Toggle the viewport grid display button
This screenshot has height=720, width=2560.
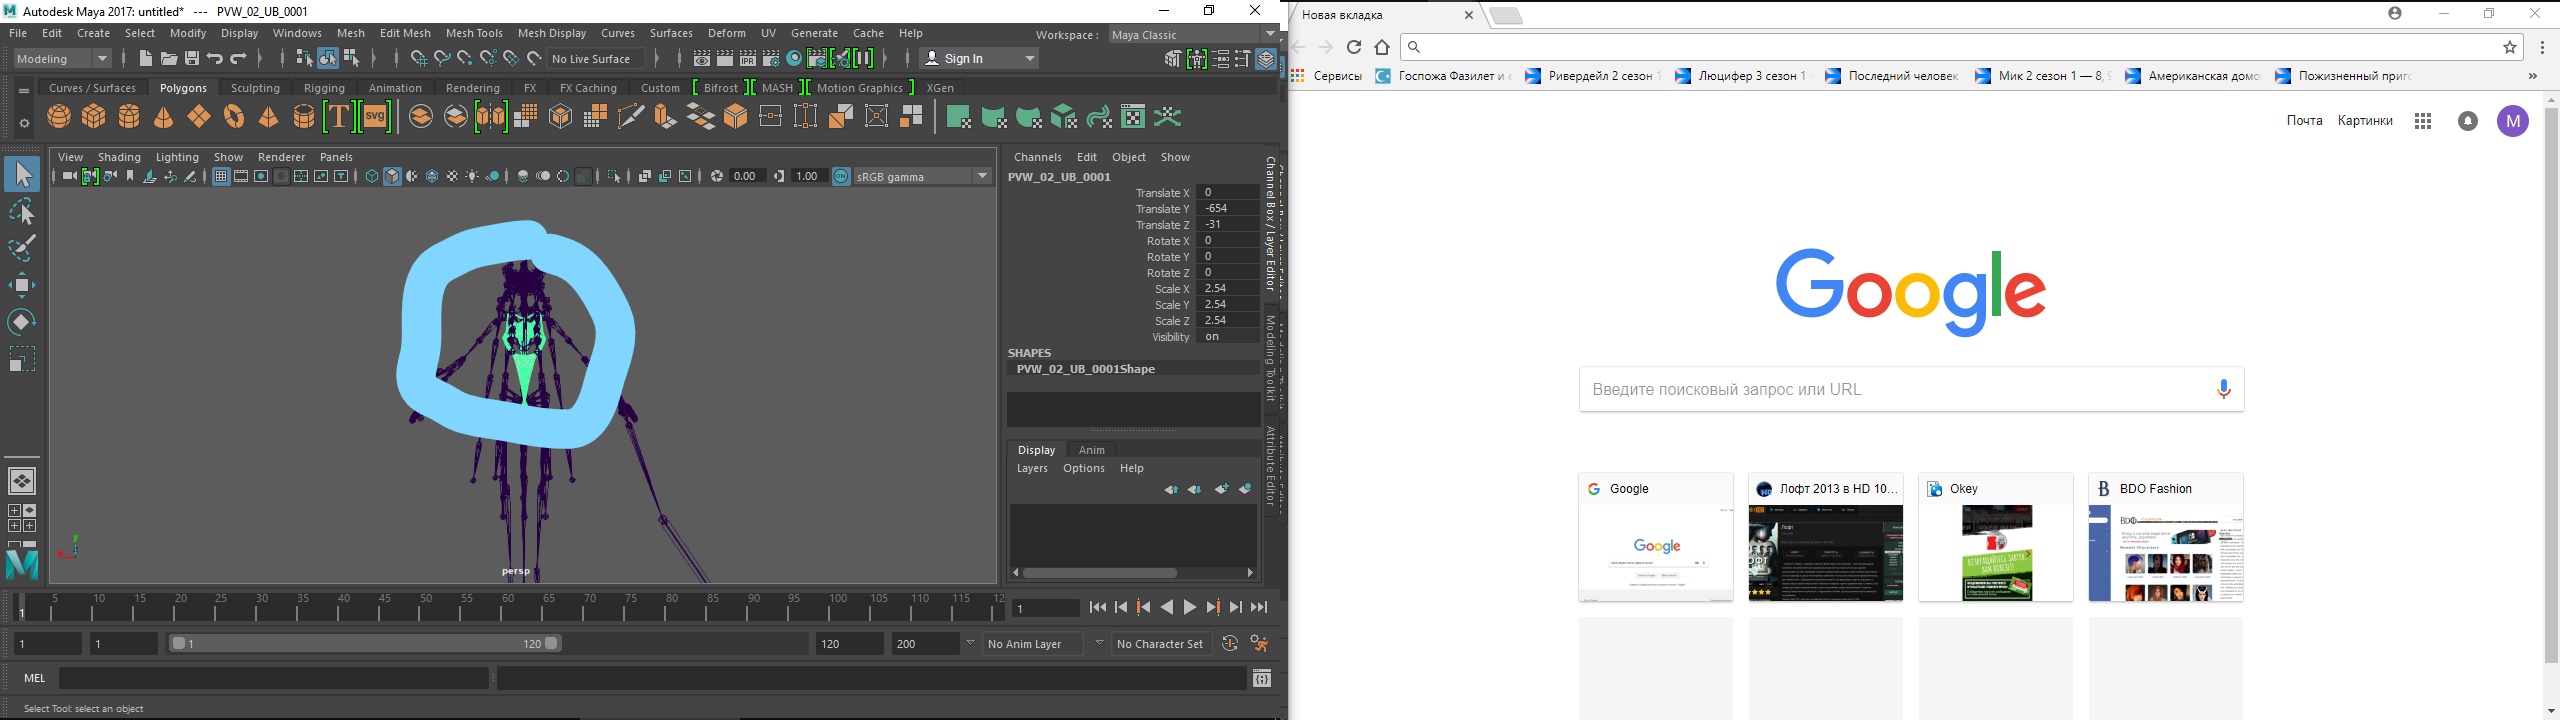pos(221,177)
